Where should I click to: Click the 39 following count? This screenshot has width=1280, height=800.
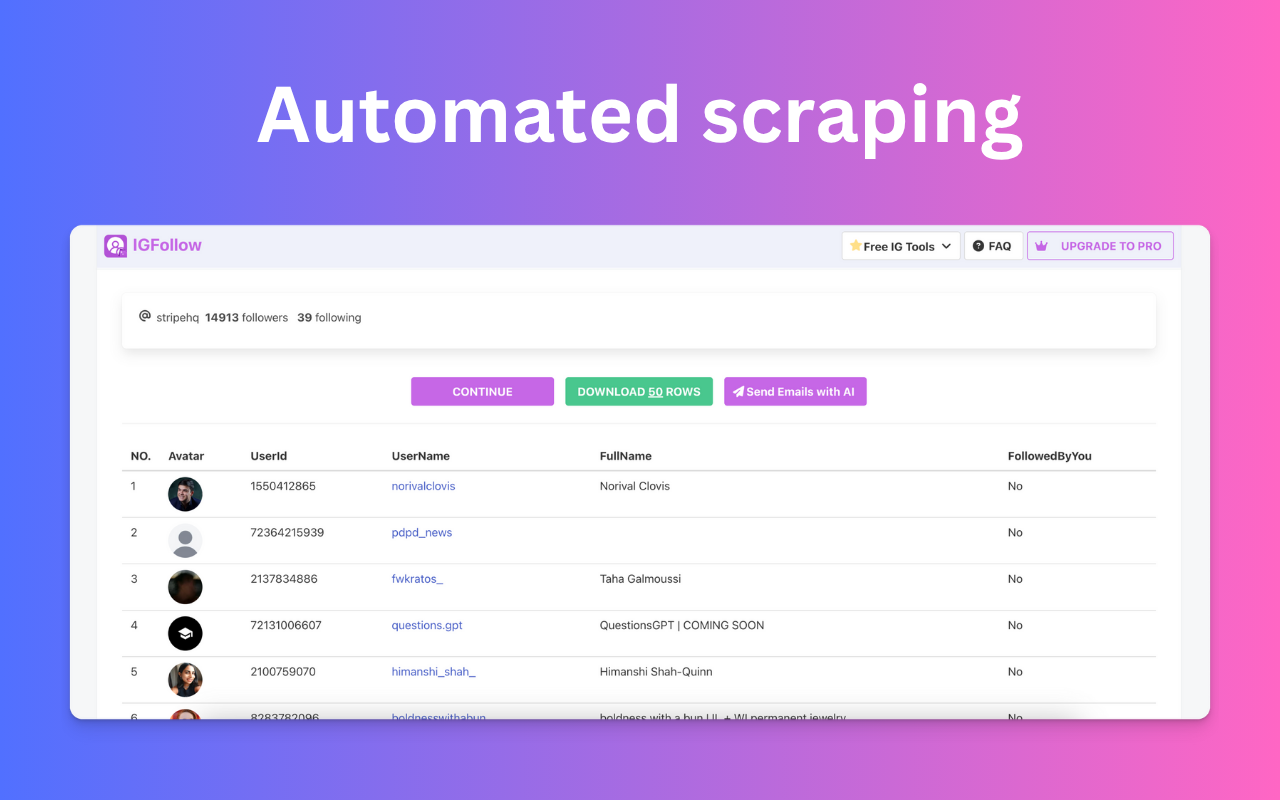click(329, 318)
